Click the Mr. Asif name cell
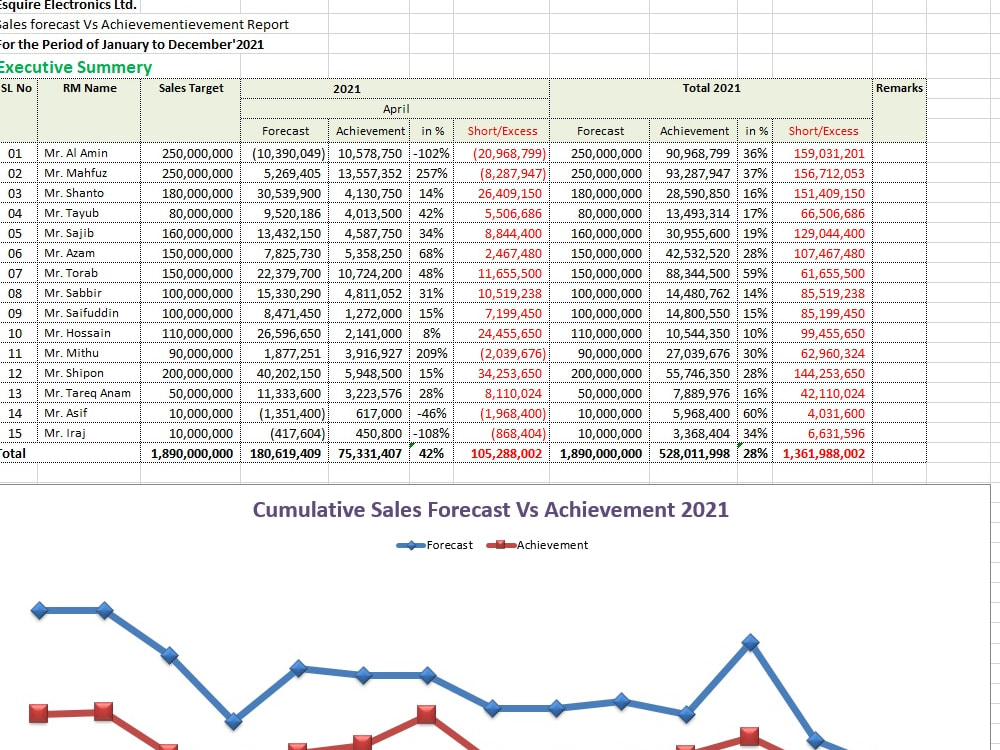This screenshot has width=1000, height=750. point(89,413)
